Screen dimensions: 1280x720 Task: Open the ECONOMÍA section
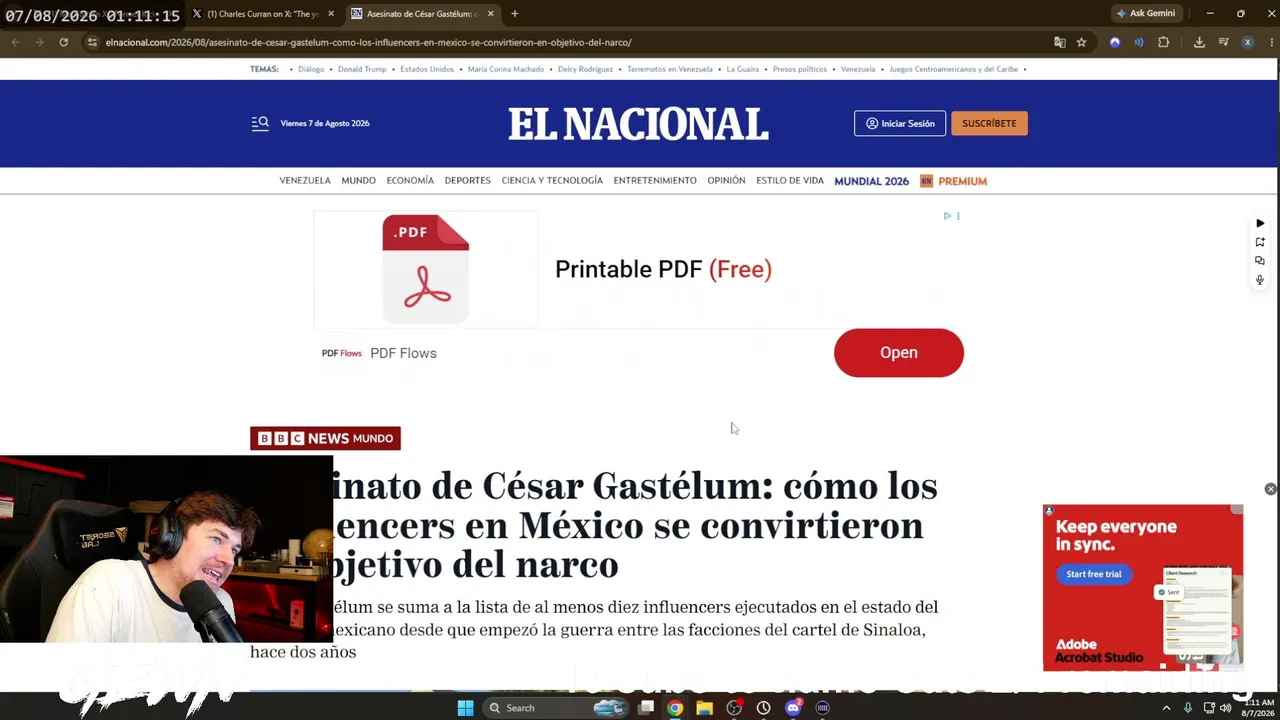click(x=410, y=181)
